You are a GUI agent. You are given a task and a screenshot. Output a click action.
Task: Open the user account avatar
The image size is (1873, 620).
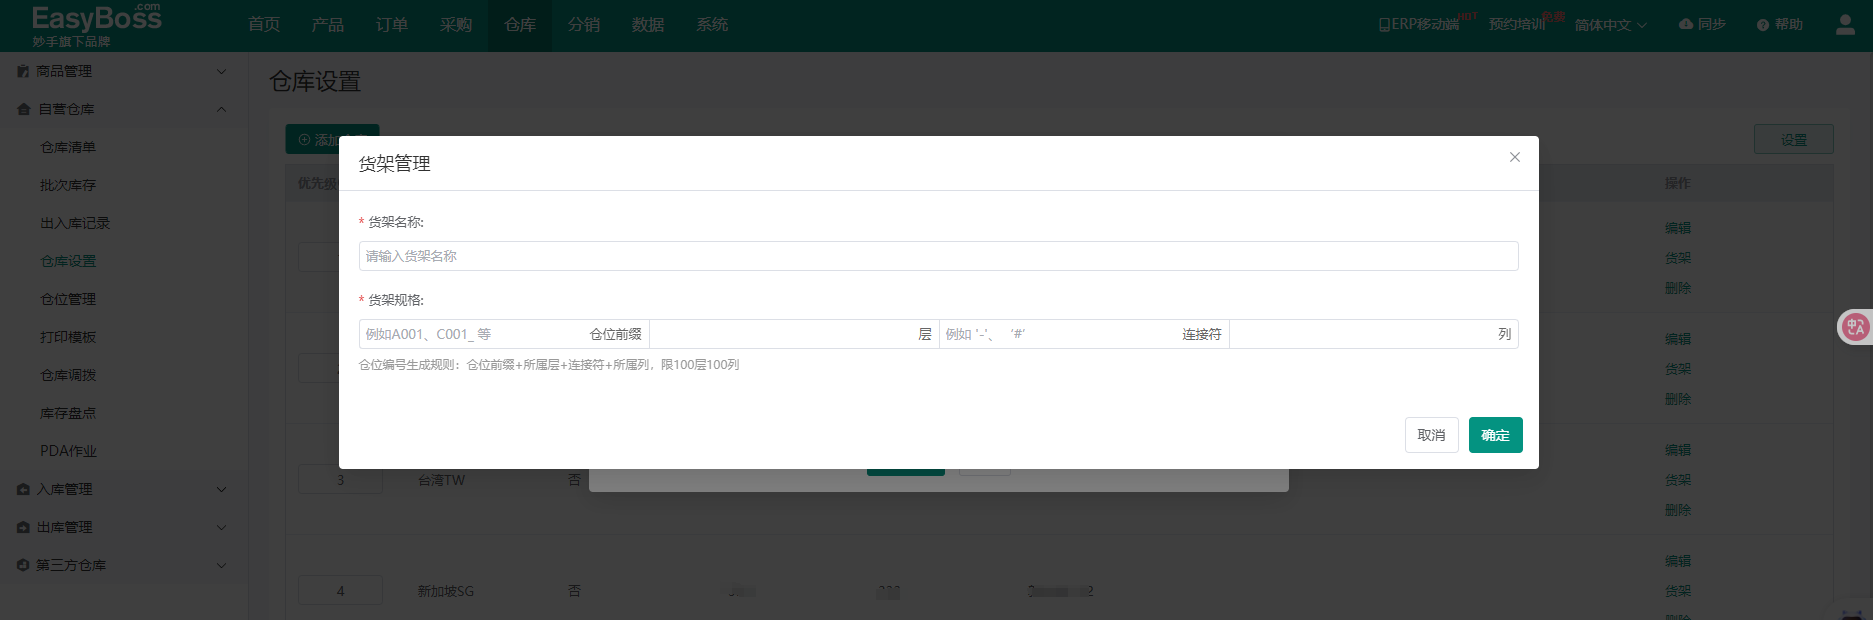pyautogui.click(x=1845, y=25)
